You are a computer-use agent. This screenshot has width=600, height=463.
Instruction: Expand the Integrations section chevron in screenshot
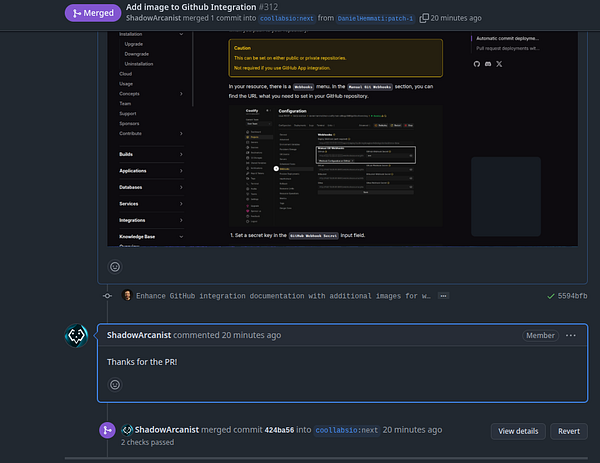point(181,220)
